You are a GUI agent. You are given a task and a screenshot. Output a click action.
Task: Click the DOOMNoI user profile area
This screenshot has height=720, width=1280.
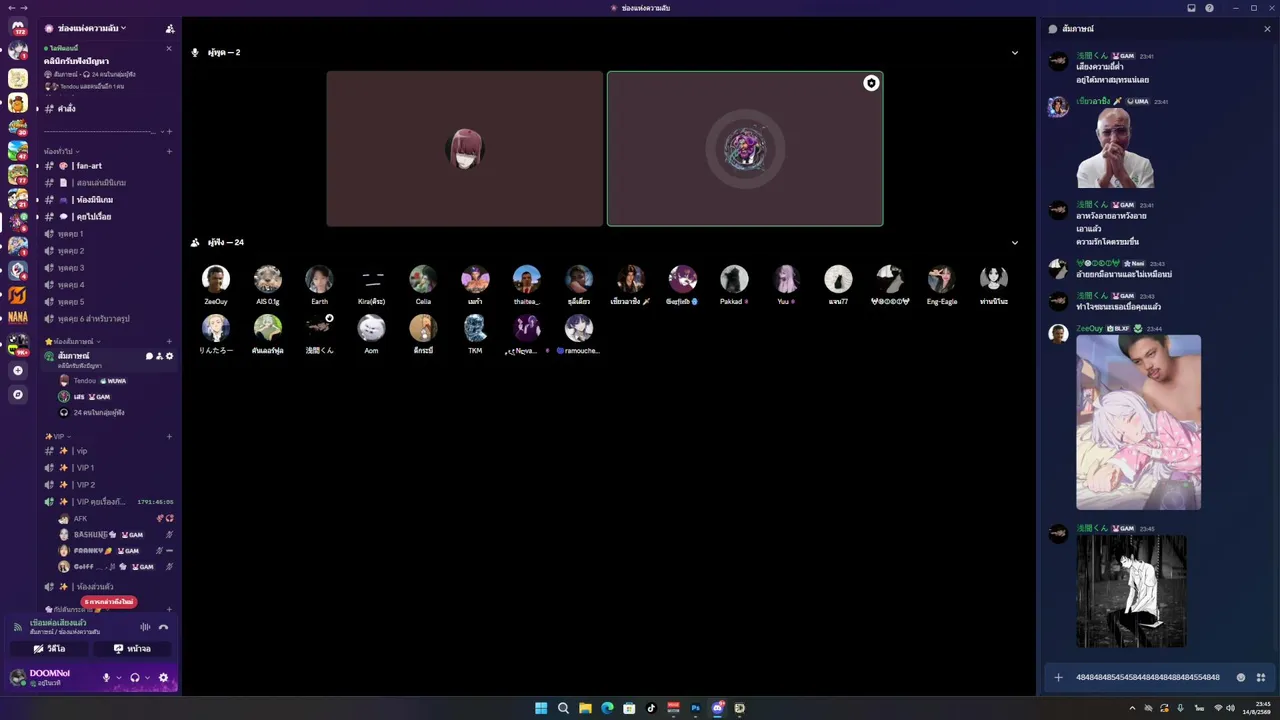[x=52, y=678]
